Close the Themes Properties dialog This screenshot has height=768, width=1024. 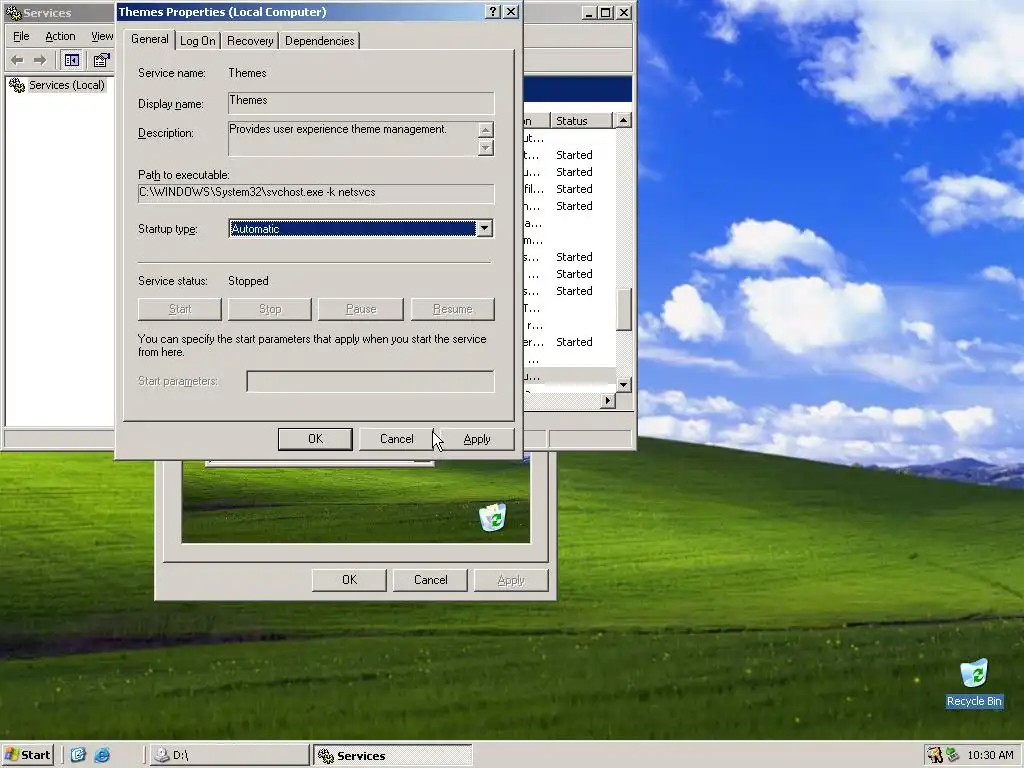click(511, 12)
